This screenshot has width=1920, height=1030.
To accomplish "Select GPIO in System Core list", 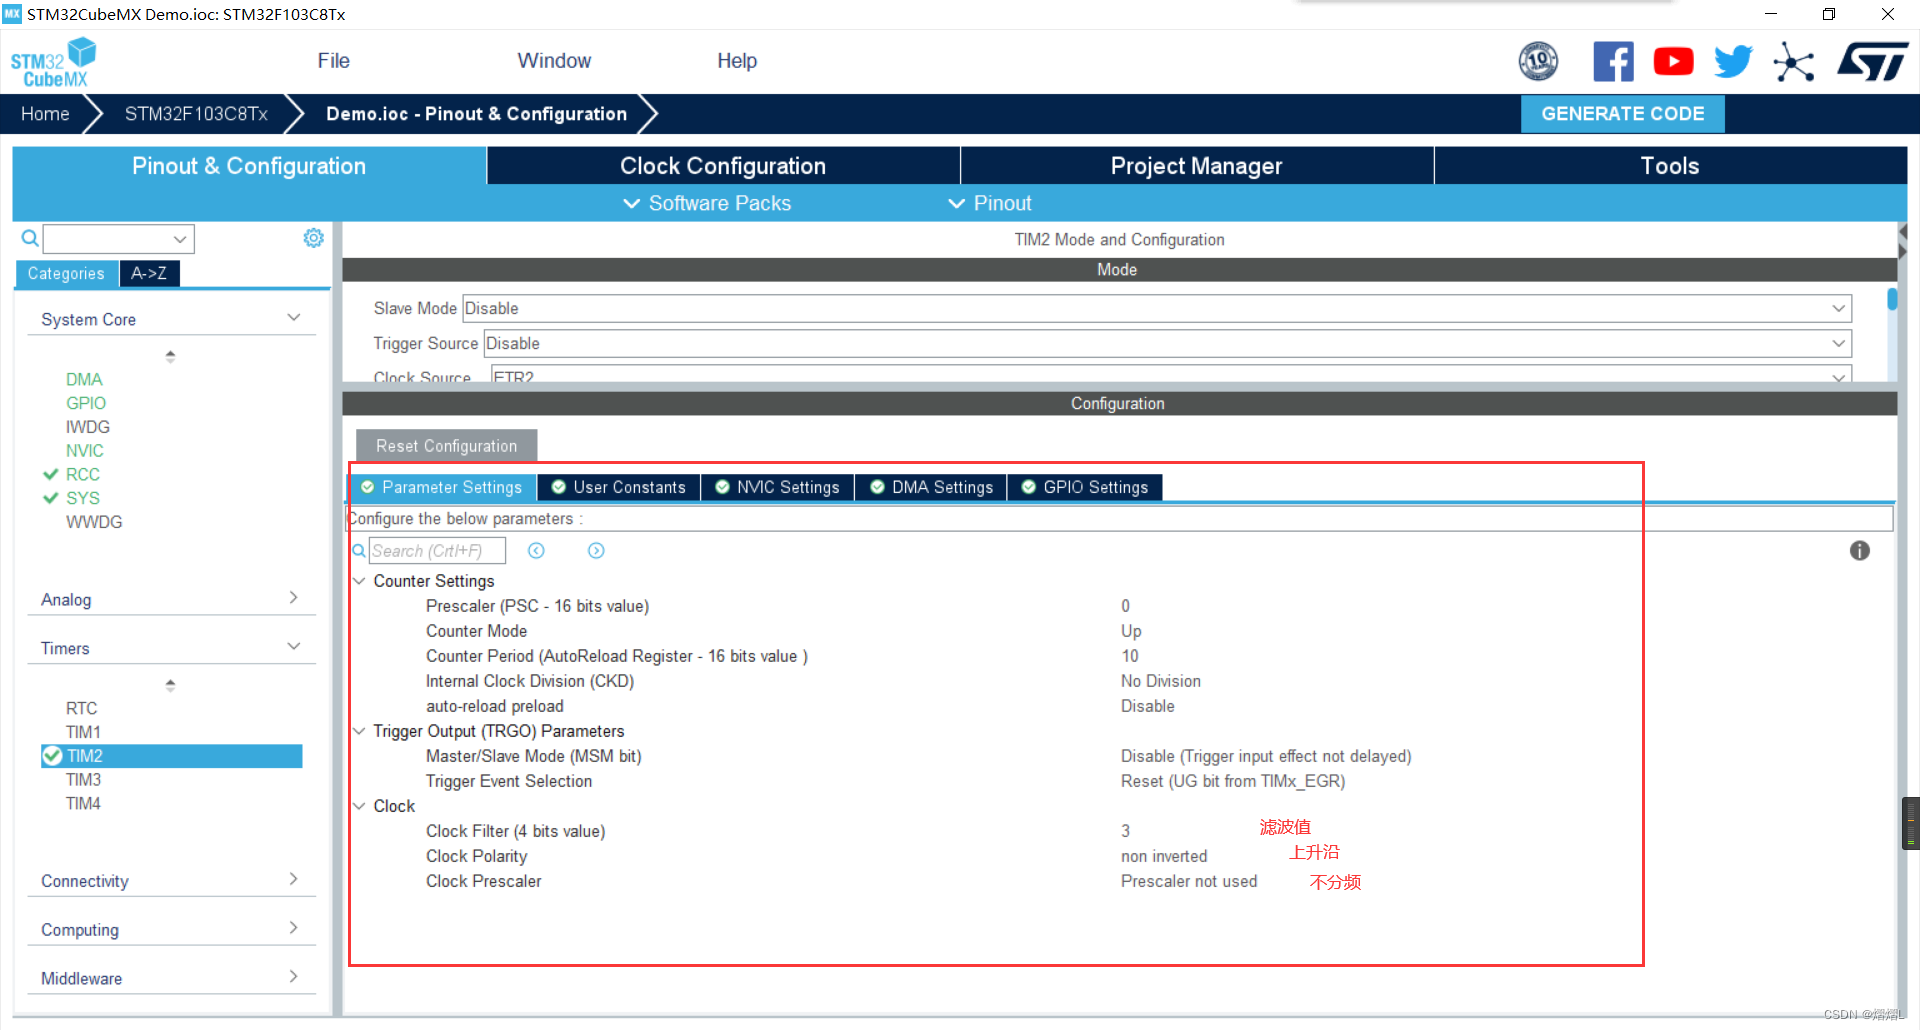I will click(x=86, y=403).
